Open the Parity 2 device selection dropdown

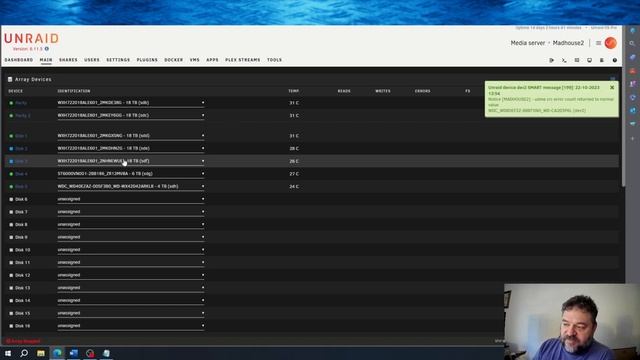[x=131, y=116]
